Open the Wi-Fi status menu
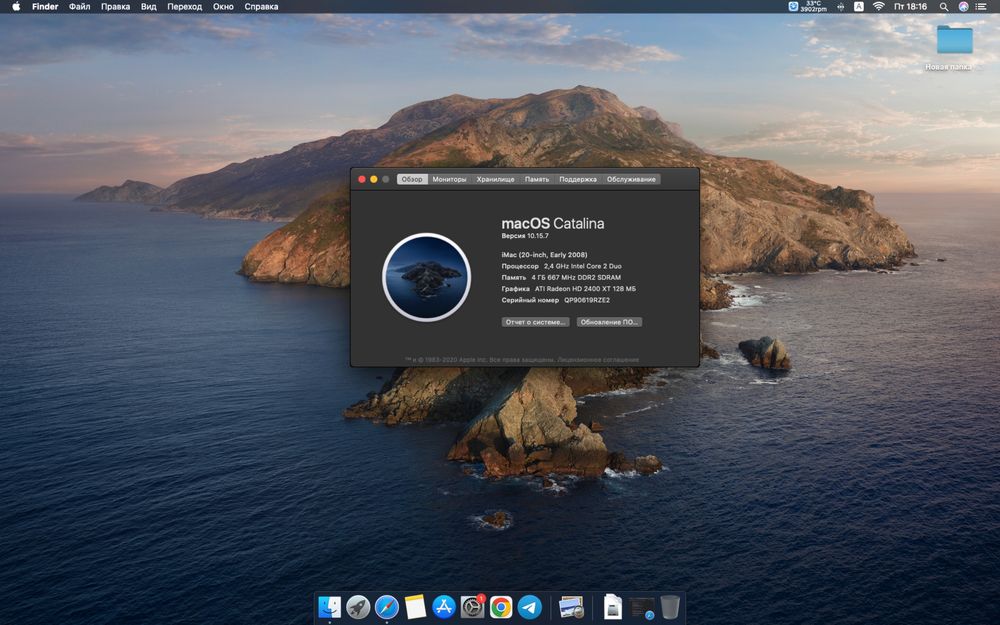This screenshot has height=625, width=1000. pyautogui.click(x=878, y=6)
